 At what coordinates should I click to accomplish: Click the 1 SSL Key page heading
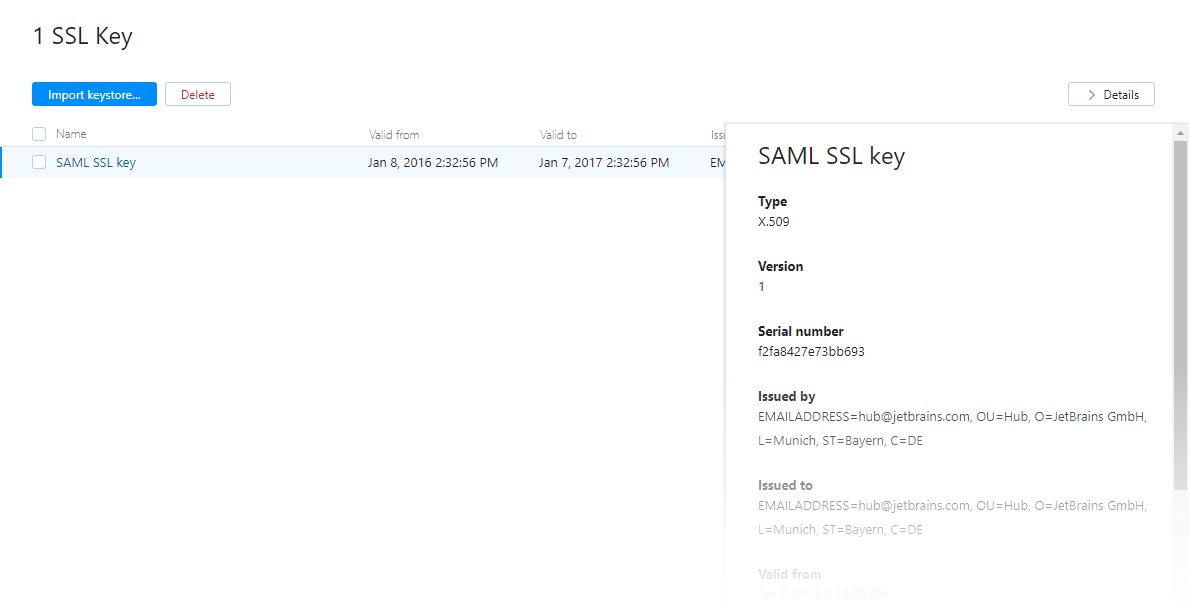coord(83,37)
